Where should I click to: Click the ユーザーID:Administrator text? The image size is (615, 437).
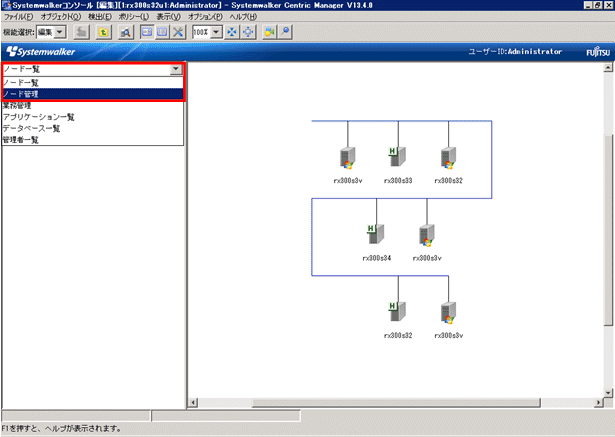[515, 51]
